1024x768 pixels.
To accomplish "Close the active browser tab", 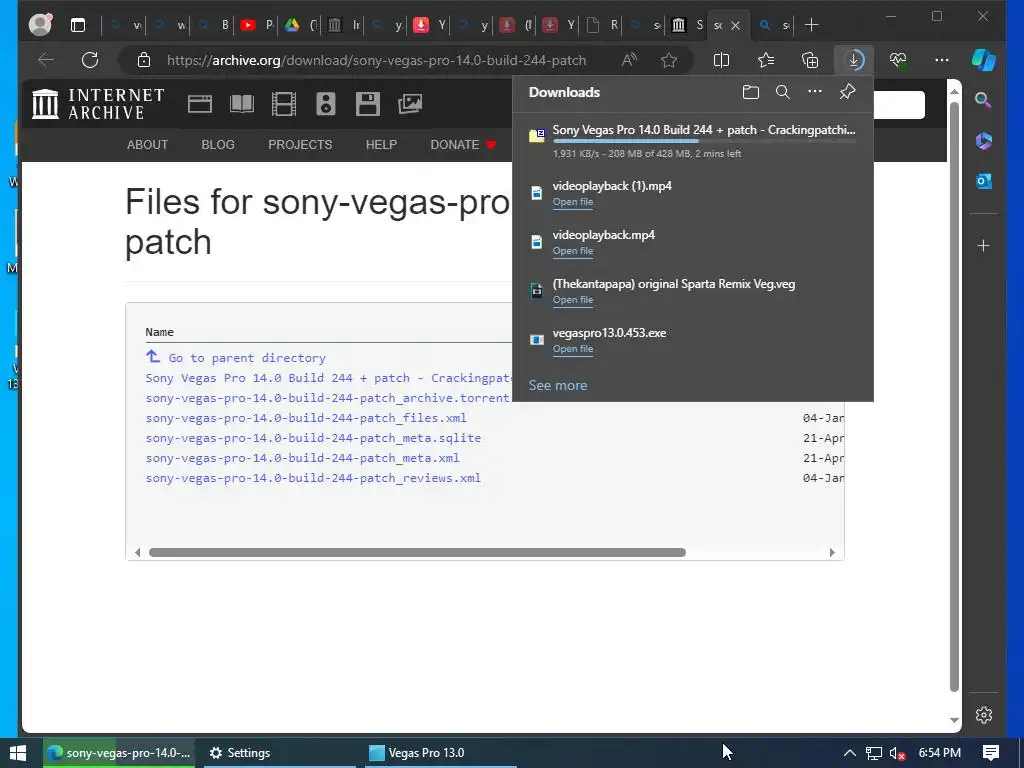I will click(735, 25).
